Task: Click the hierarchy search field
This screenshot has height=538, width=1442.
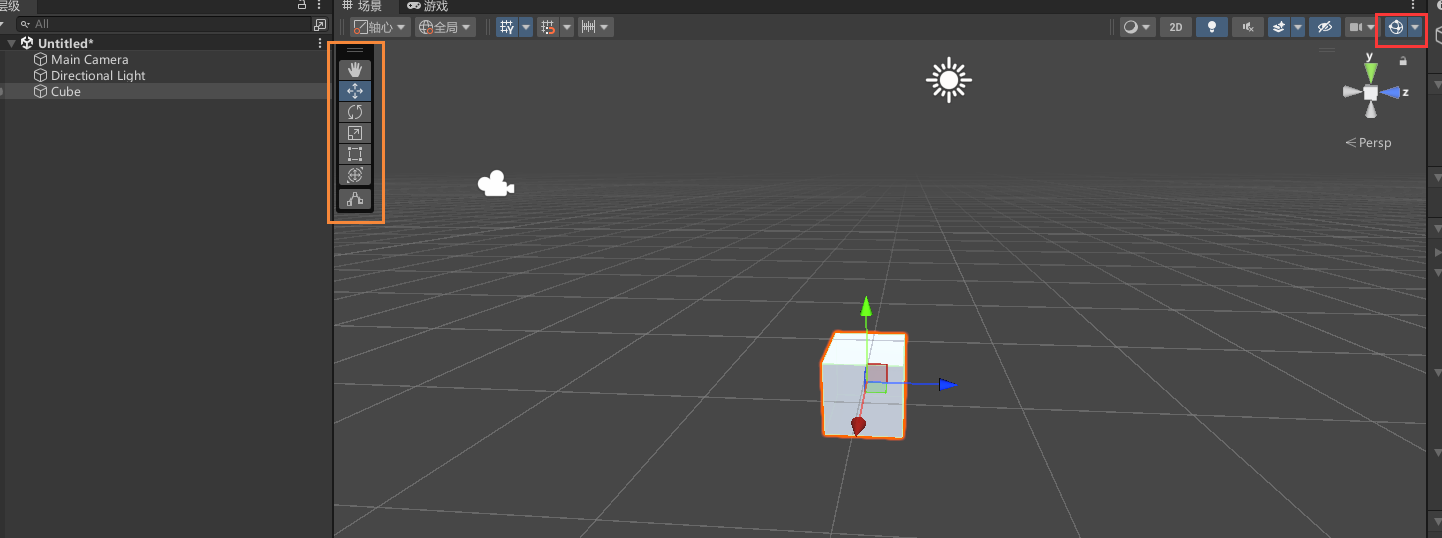Action: [170, 24]
